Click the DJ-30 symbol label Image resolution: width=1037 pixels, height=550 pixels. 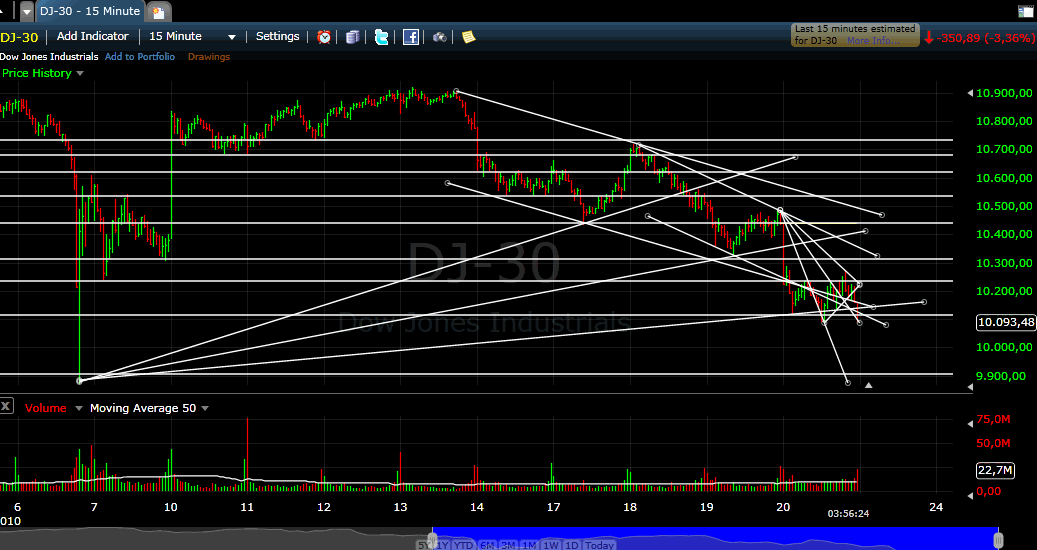(x=19, y=37)
